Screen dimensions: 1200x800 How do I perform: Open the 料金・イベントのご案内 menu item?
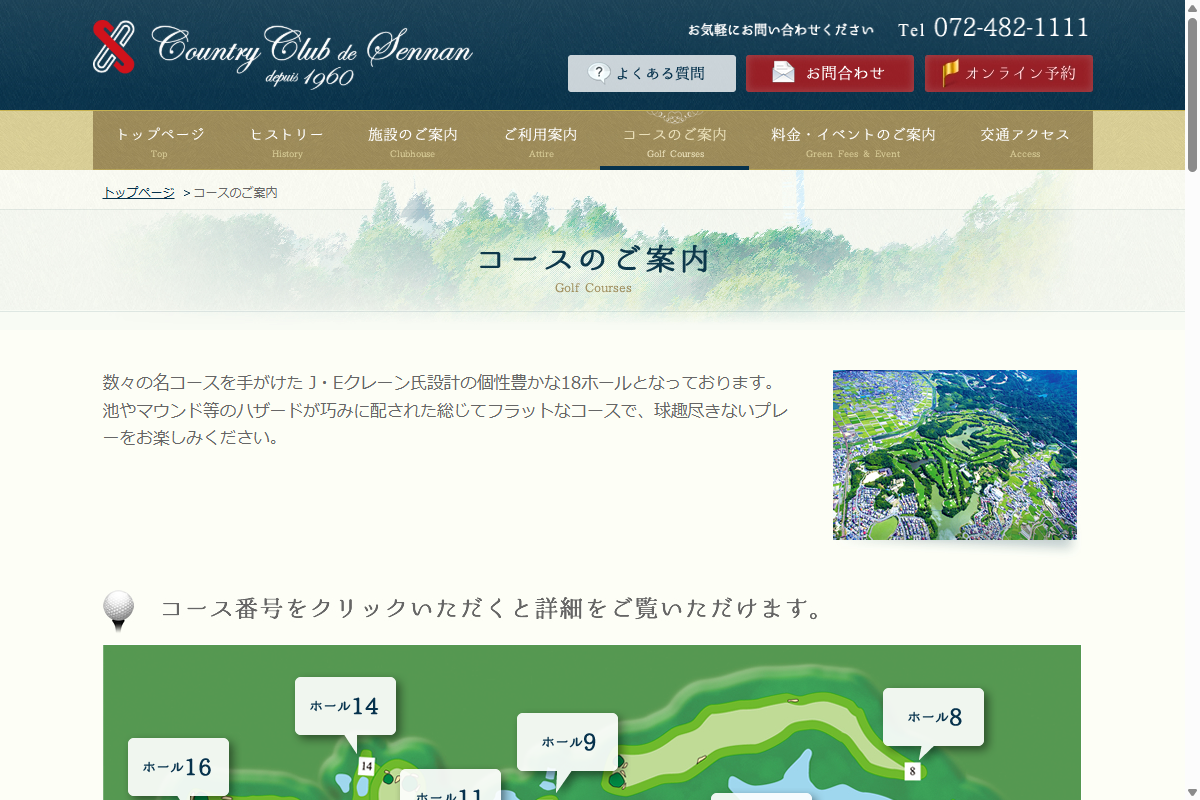click(853, 140)
